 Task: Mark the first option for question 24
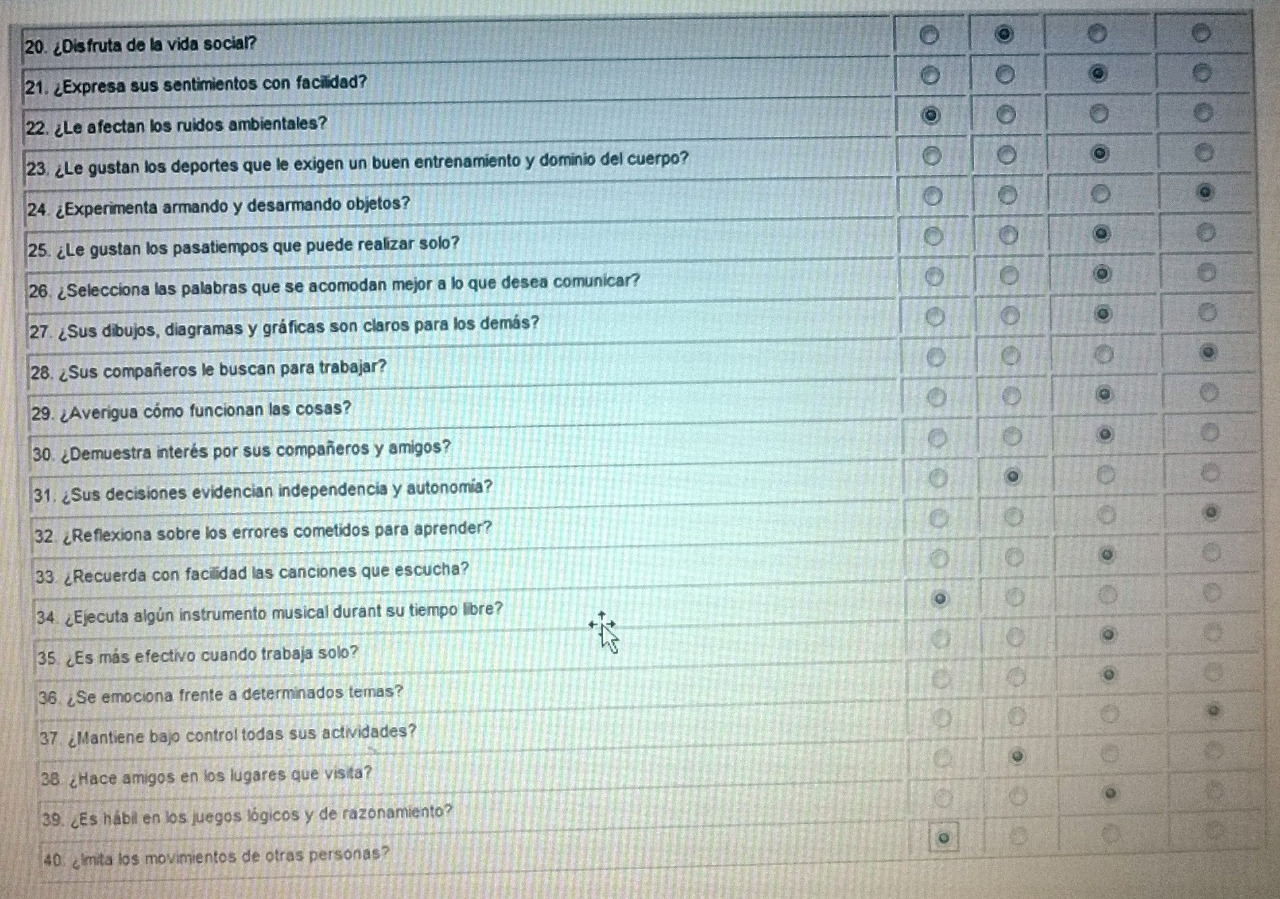coord(932,196)
